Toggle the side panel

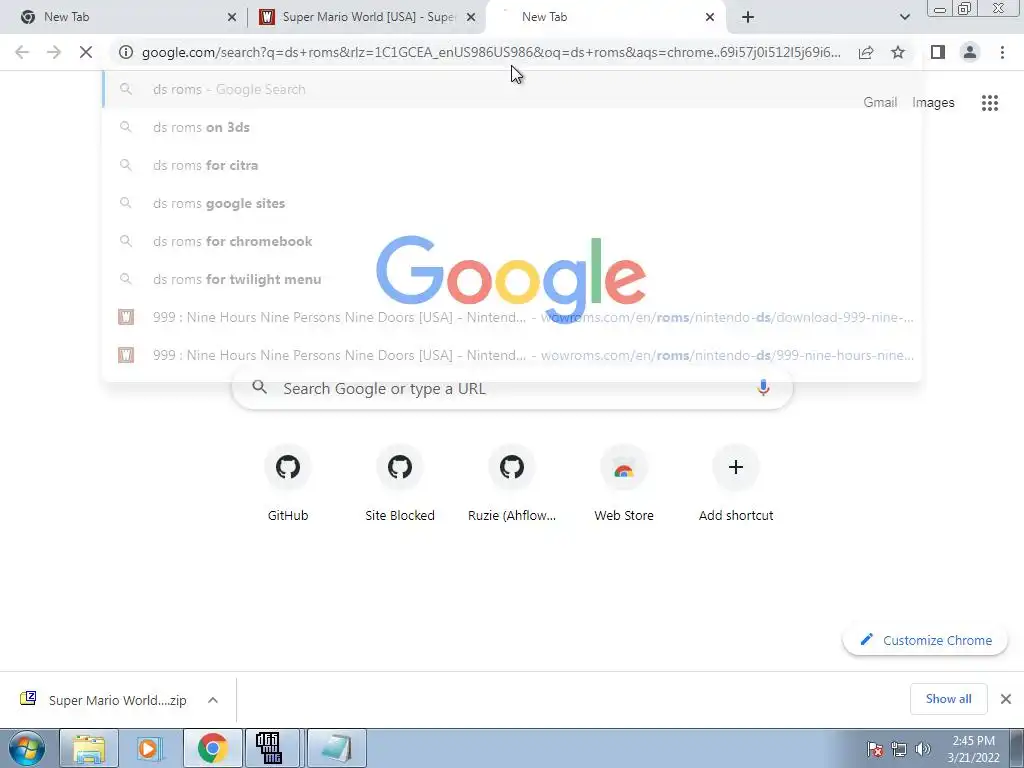pos(938,52)
